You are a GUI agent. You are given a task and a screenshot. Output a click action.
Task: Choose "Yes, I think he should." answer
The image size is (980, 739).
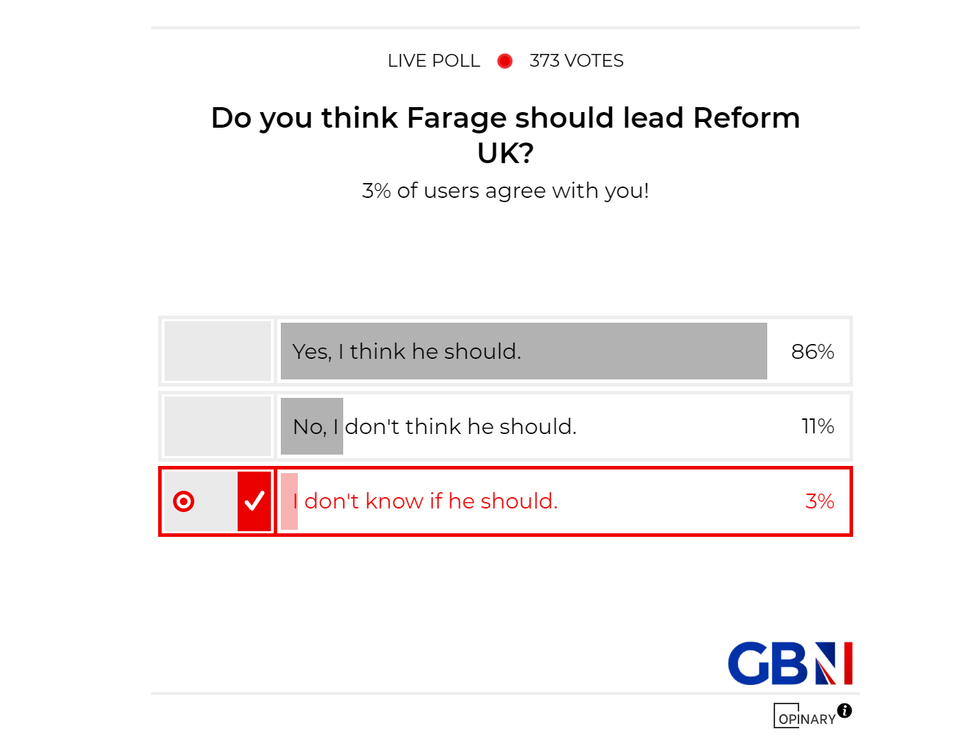pos(407,352)
